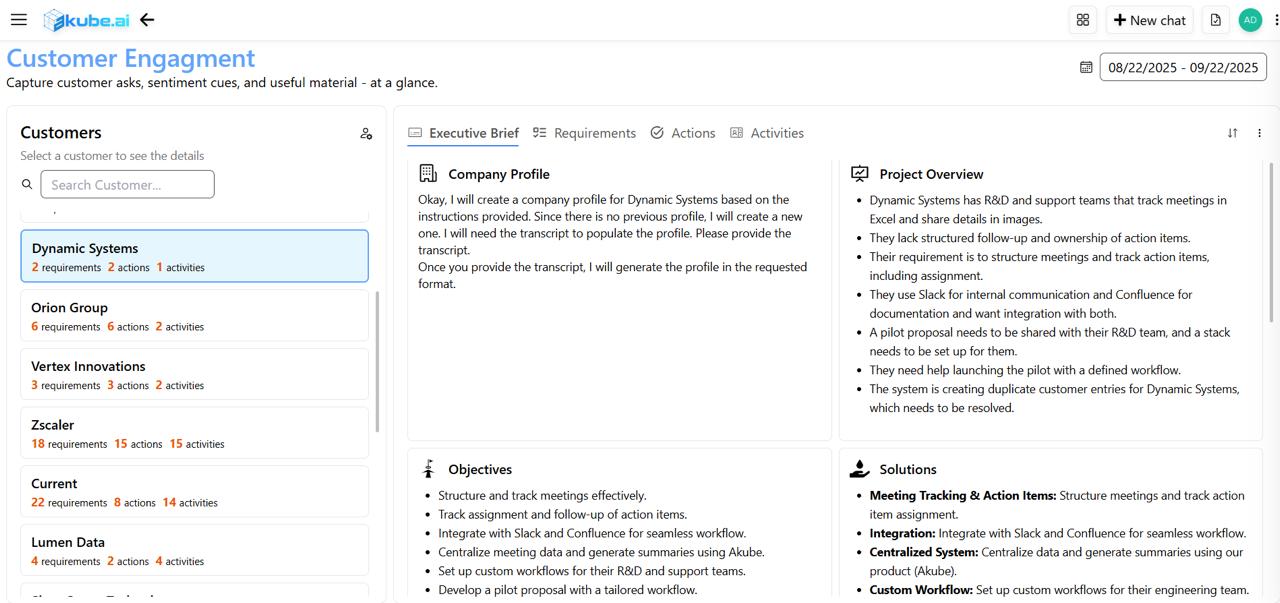Screen dimensions: 1280x603
Task: Click the calendar icon beside date range
Action: tap(1086, 67)
